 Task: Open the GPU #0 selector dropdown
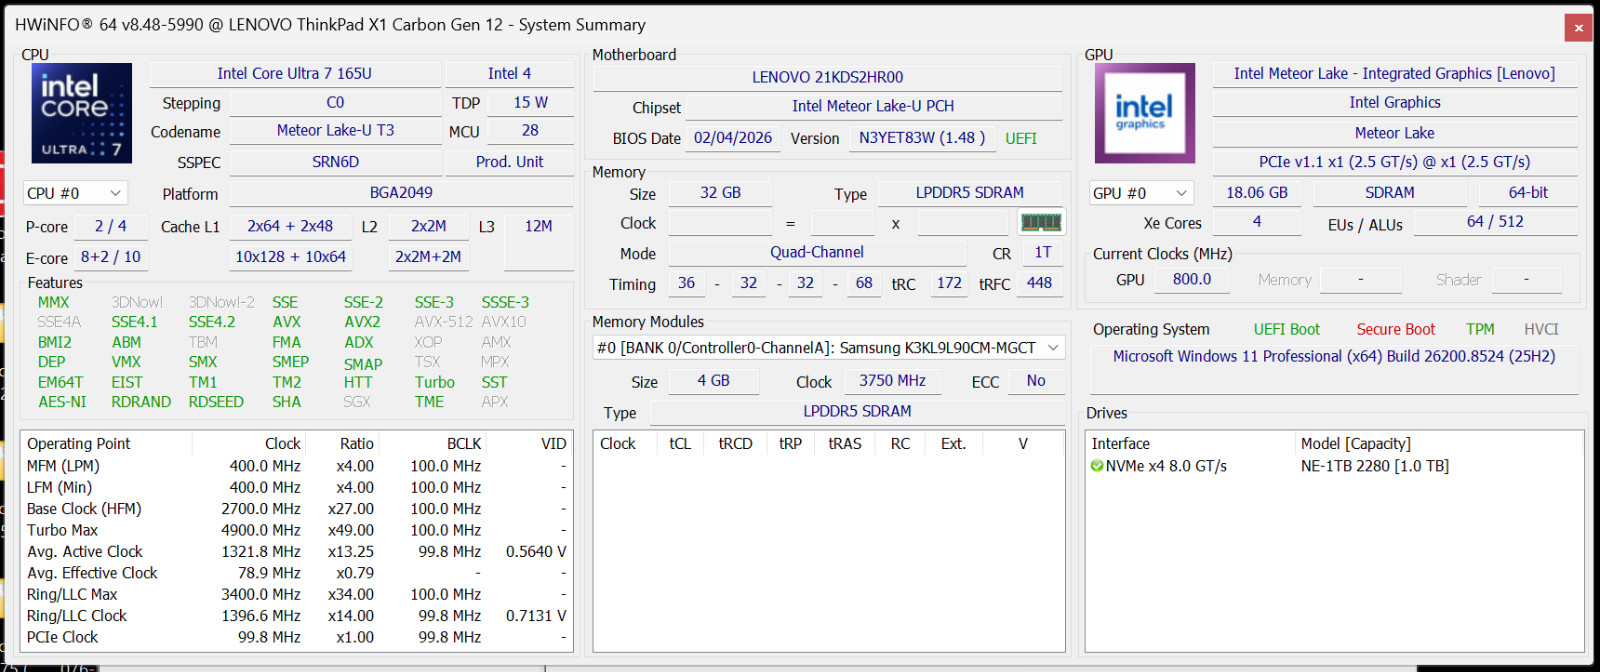tap(1142, 193)
